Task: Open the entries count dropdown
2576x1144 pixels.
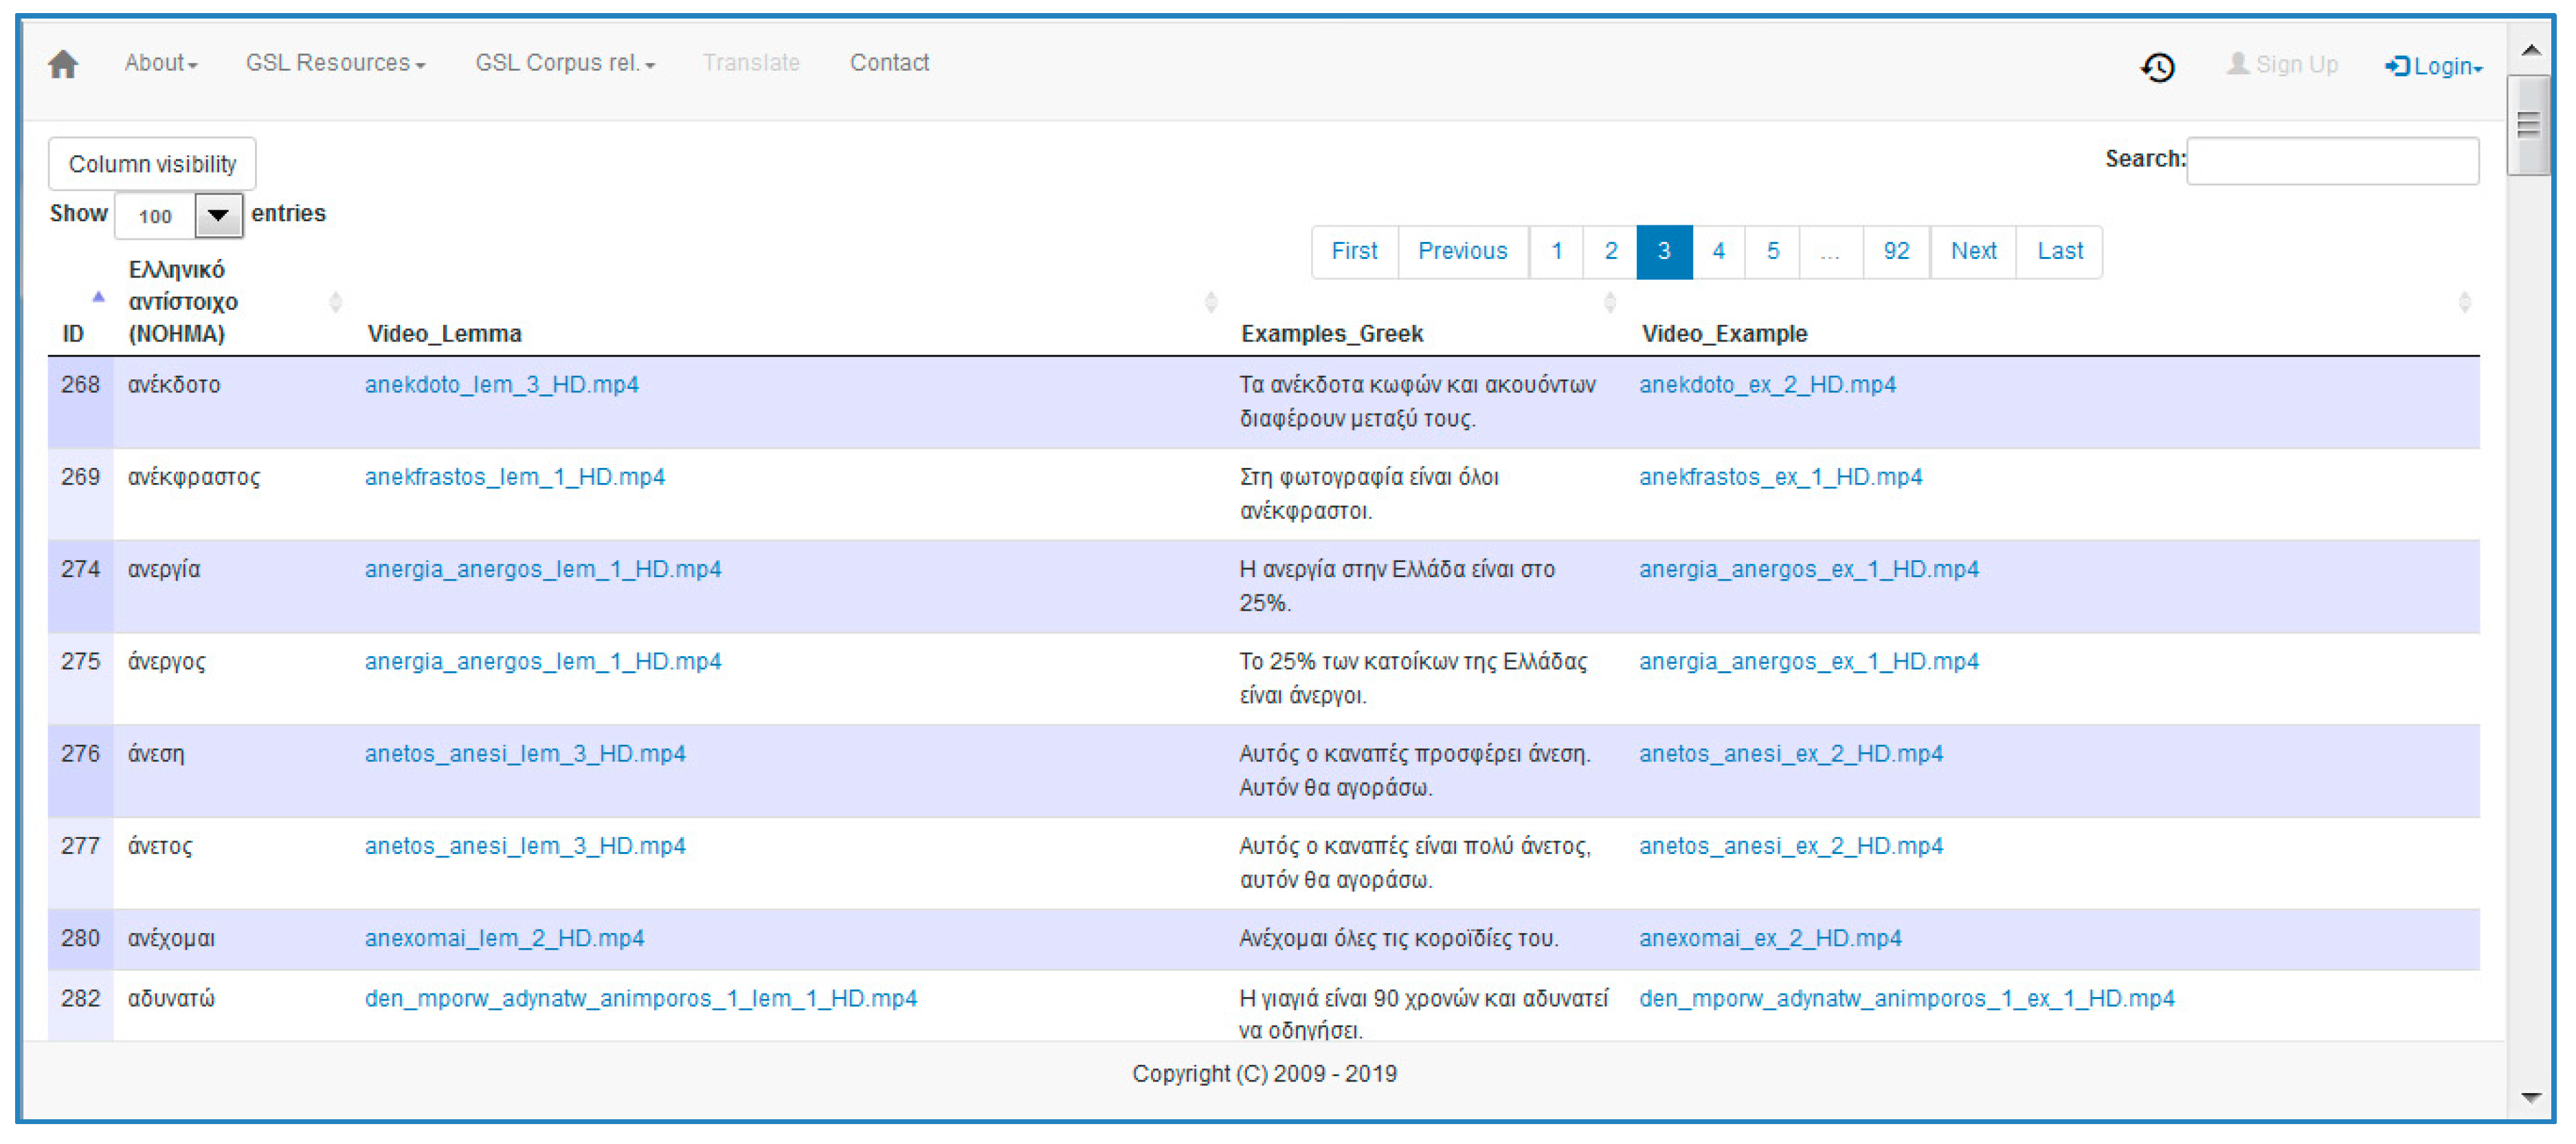Action: point(218,215)
